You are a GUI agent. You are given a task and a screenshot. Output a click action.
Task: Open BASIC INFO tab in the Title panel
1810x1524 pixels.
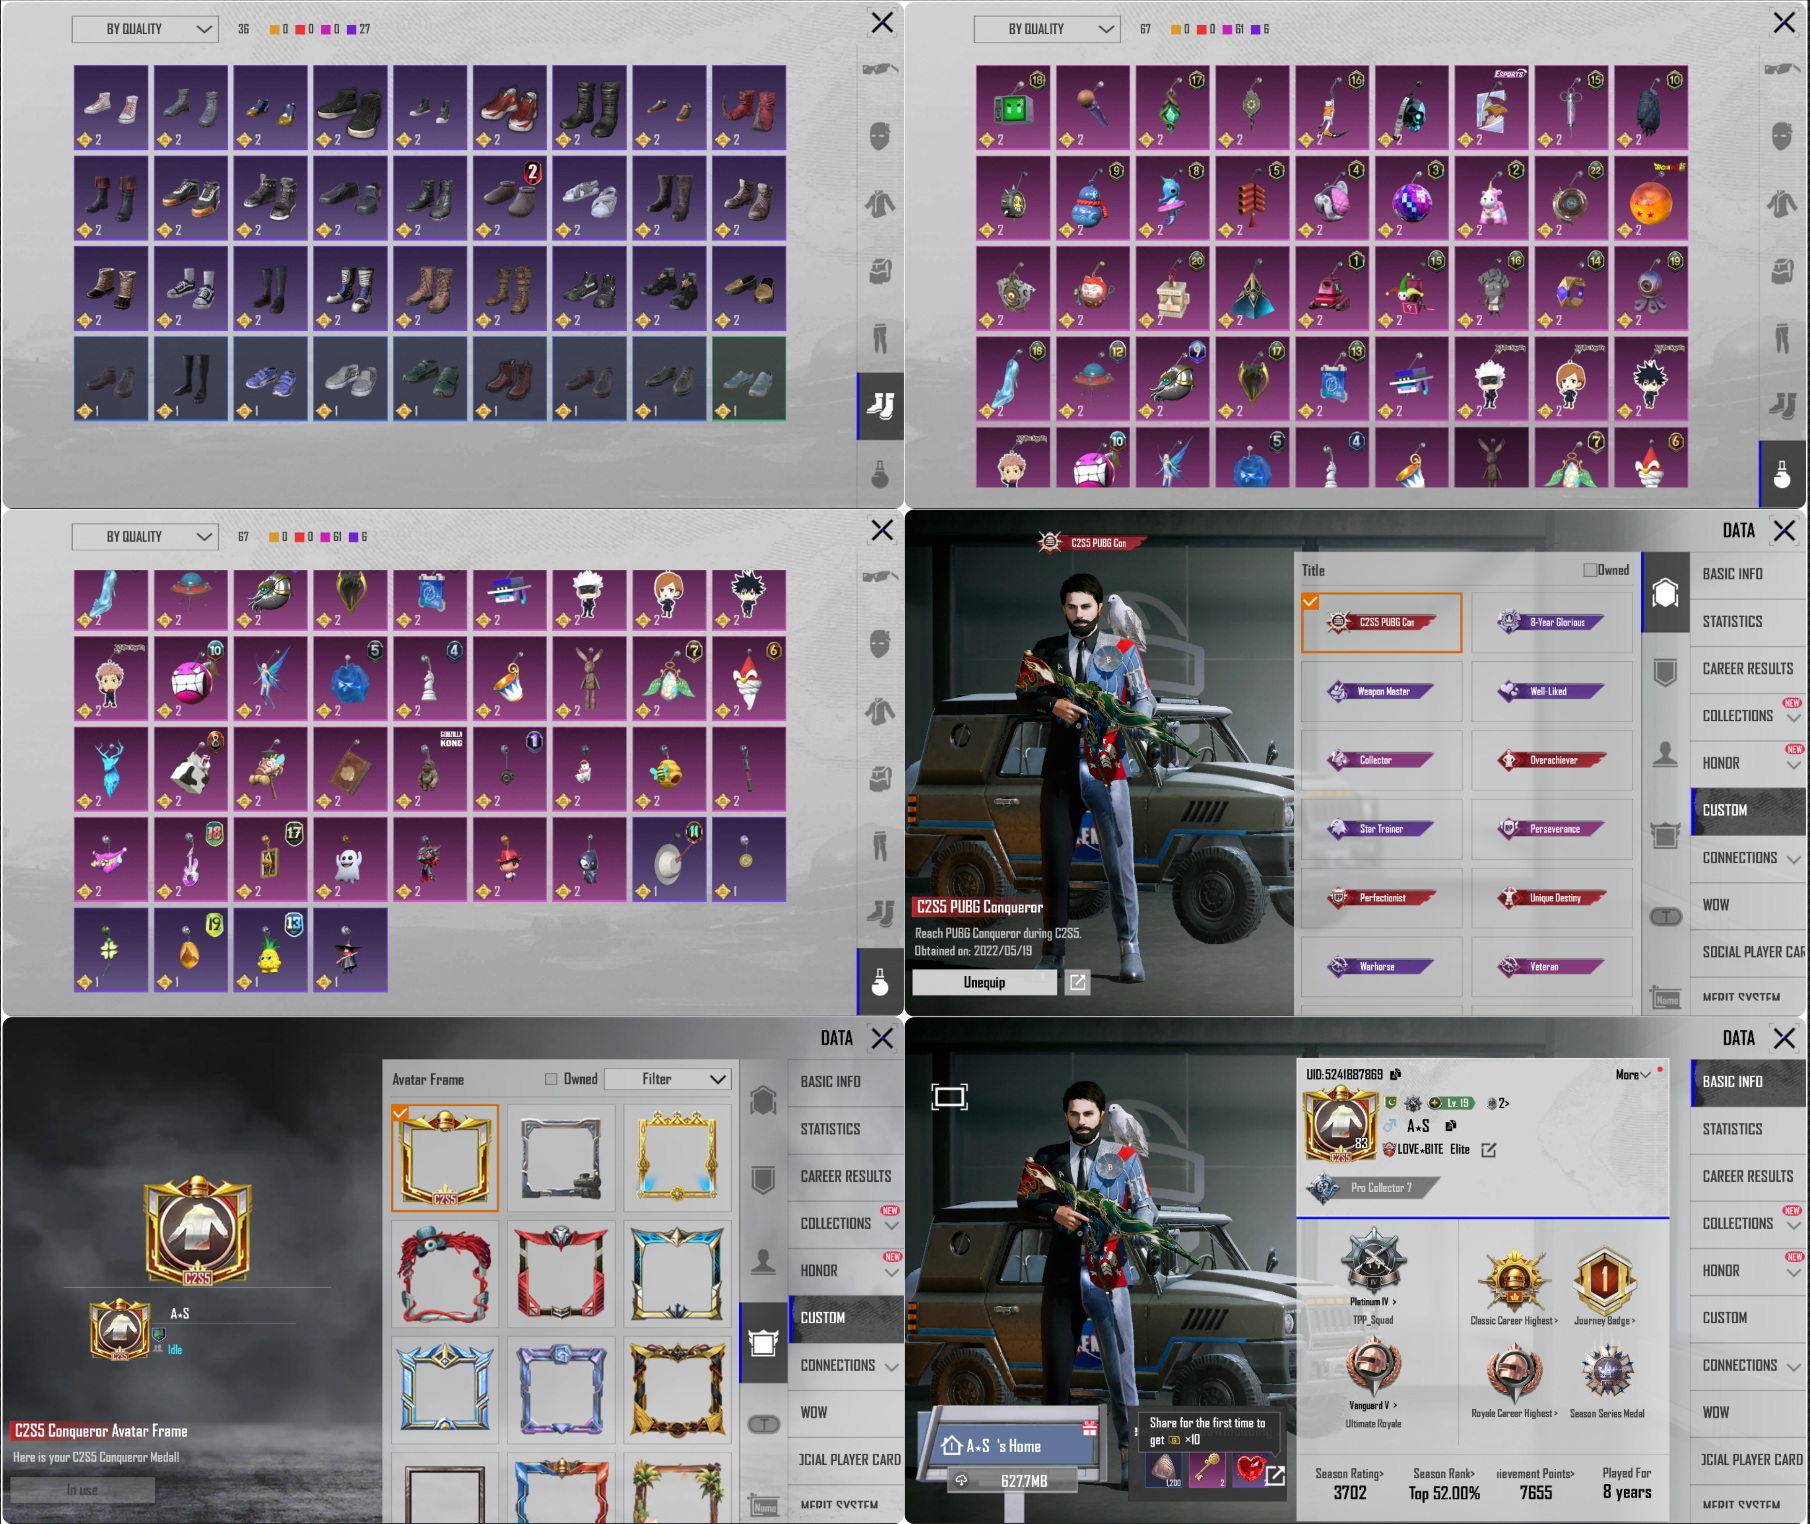pyautogui.click(x=1748, y=574)
